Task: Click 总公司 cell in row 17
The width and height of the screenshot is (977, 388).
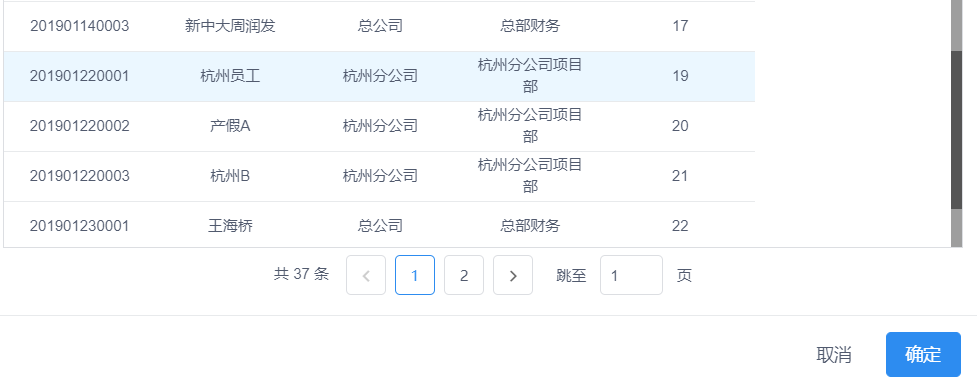Action: point(380,26)
